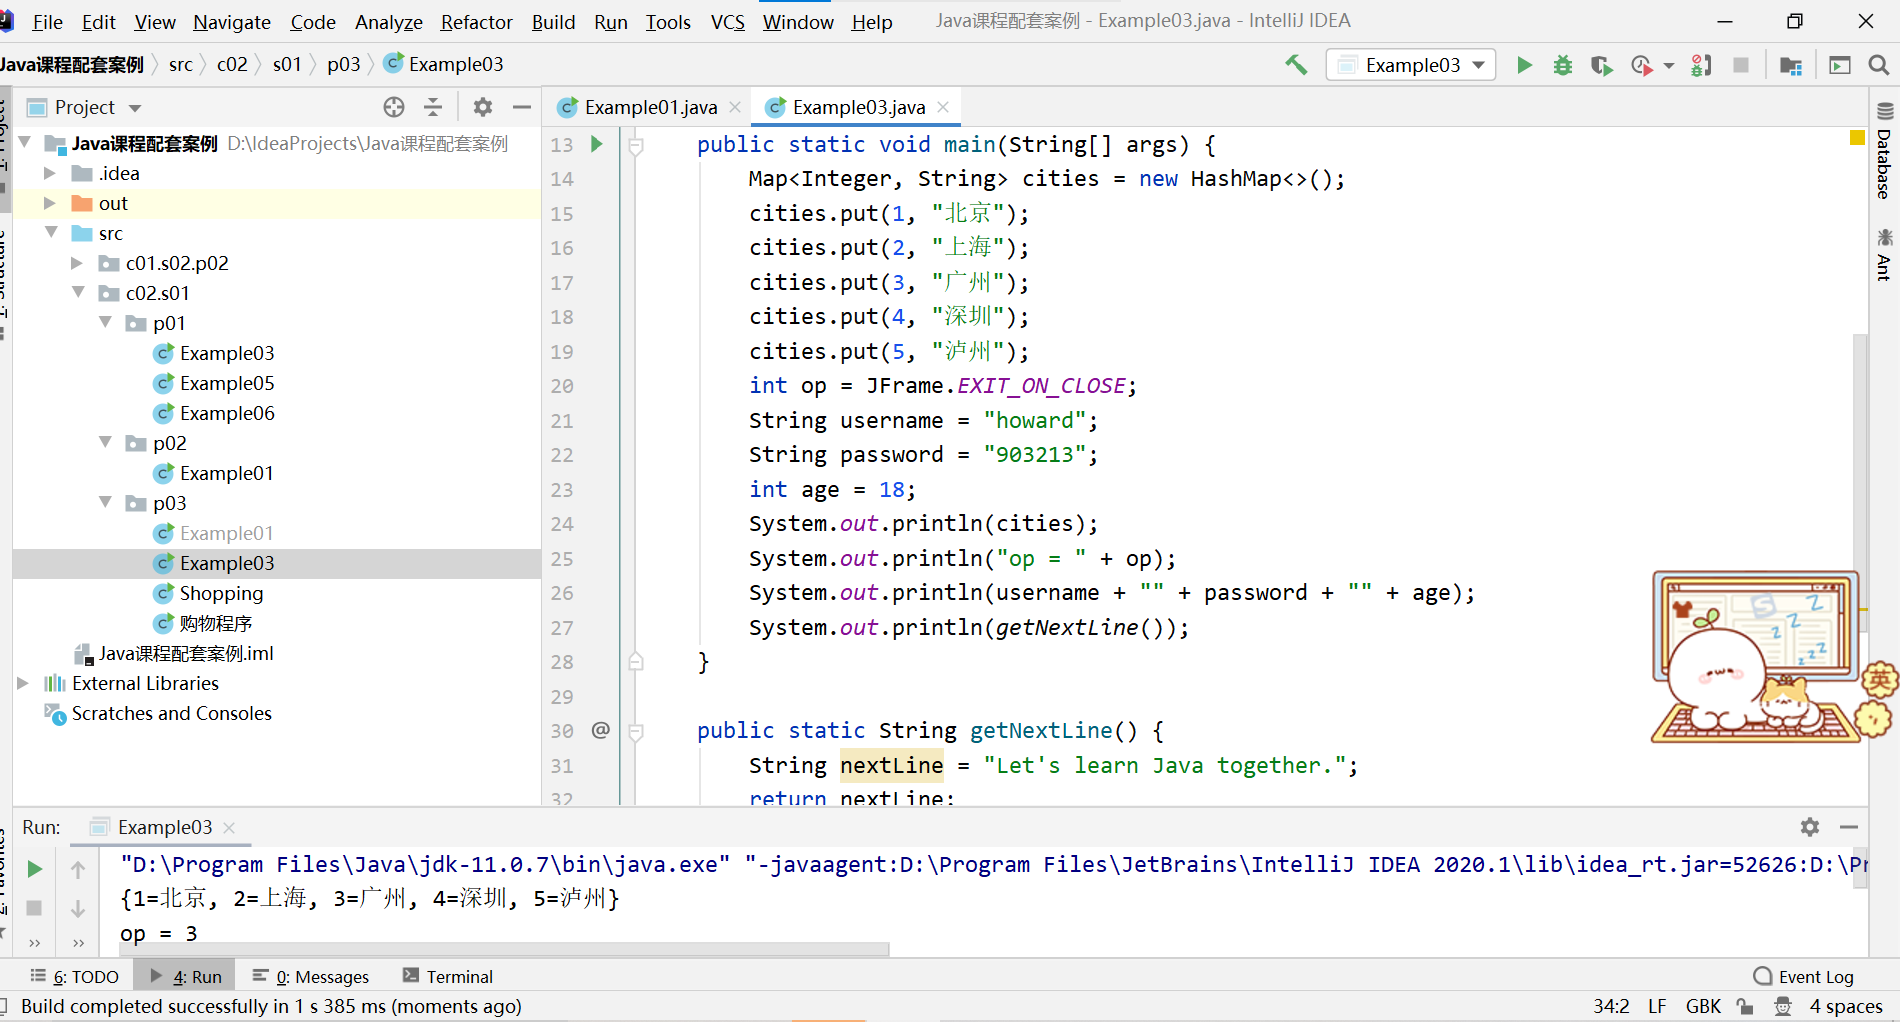The image size is (1900, 1022).
Task: Open Project panel settings gear
Action: 483,107
